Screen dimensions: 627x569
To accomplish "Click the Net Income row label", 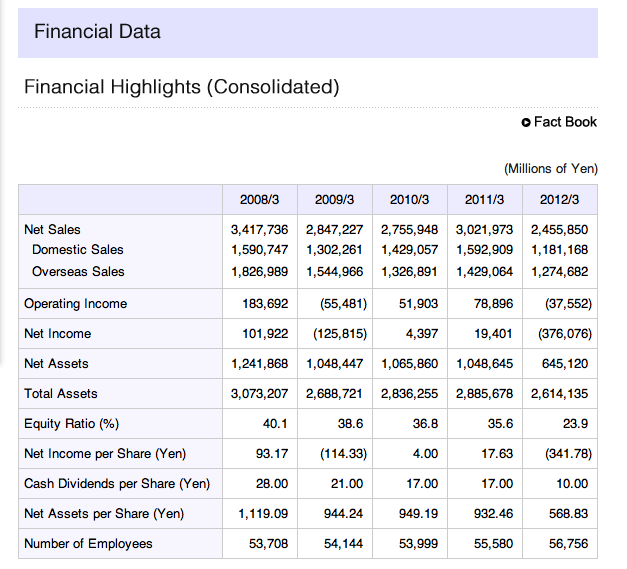I will point(58,333).
